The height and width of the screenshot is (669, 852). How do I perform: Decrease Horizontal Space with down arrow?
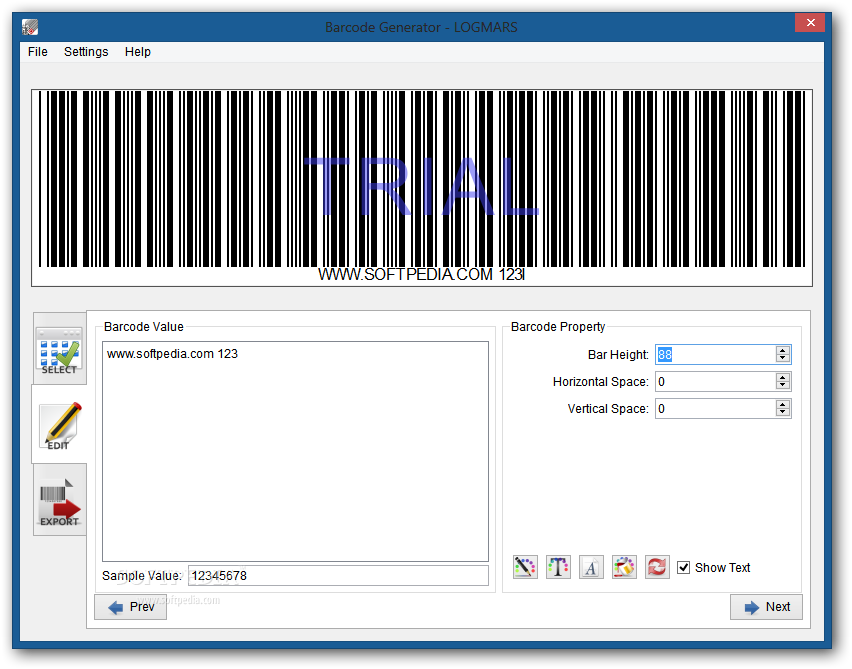coord(782,385)
